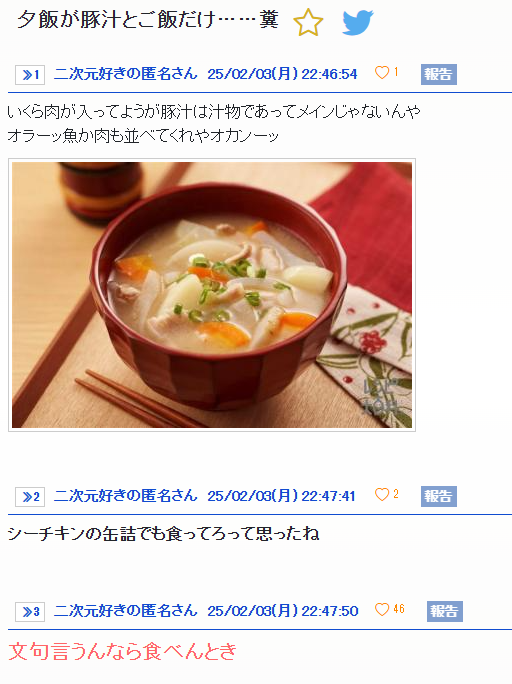Report post 3 using 報告 button
This screenshot has width=512, height=684.
coord(445,611)
